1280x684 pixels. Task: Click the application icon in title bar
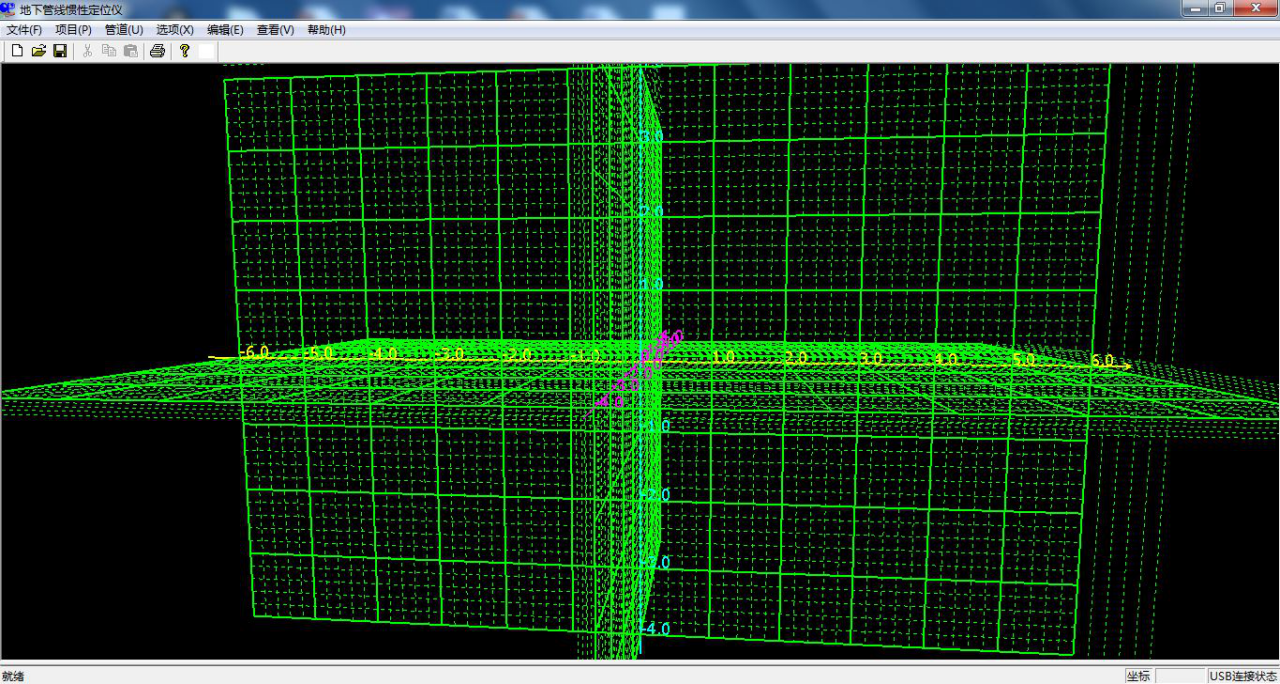tap(9, 9)
